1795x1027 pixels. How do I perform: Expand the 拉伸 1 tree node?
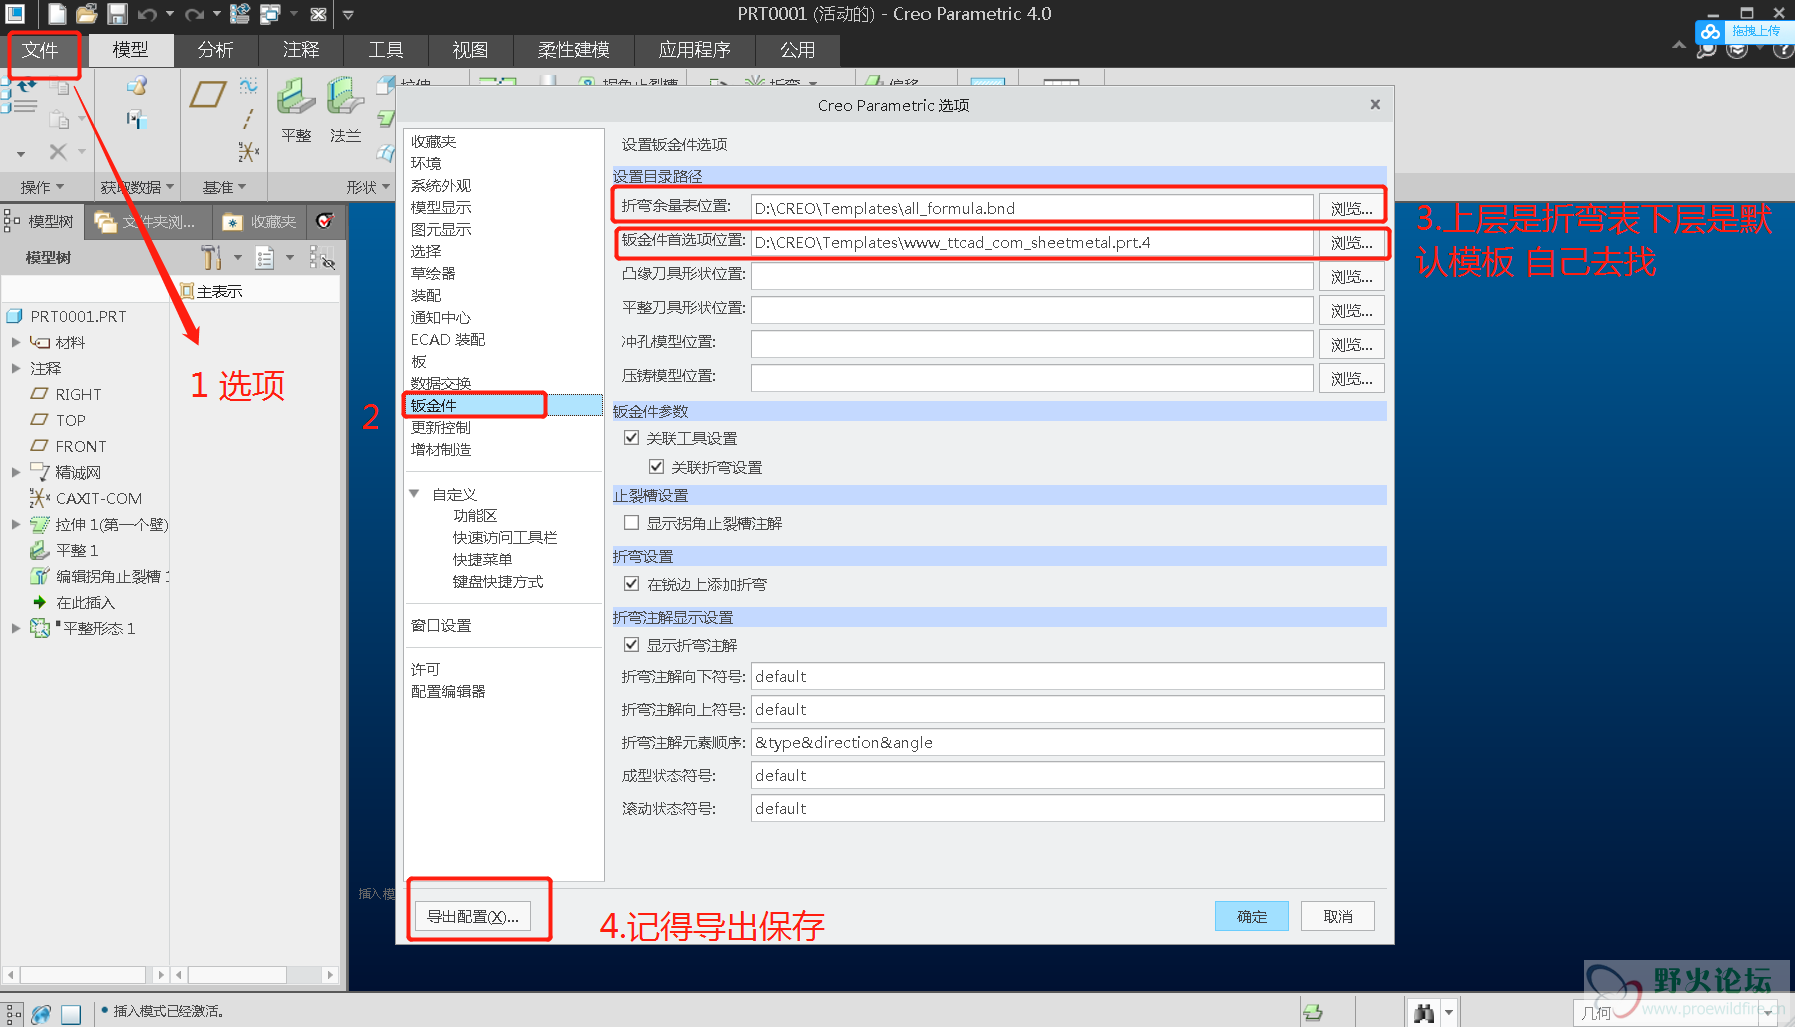tap(15, 524)
